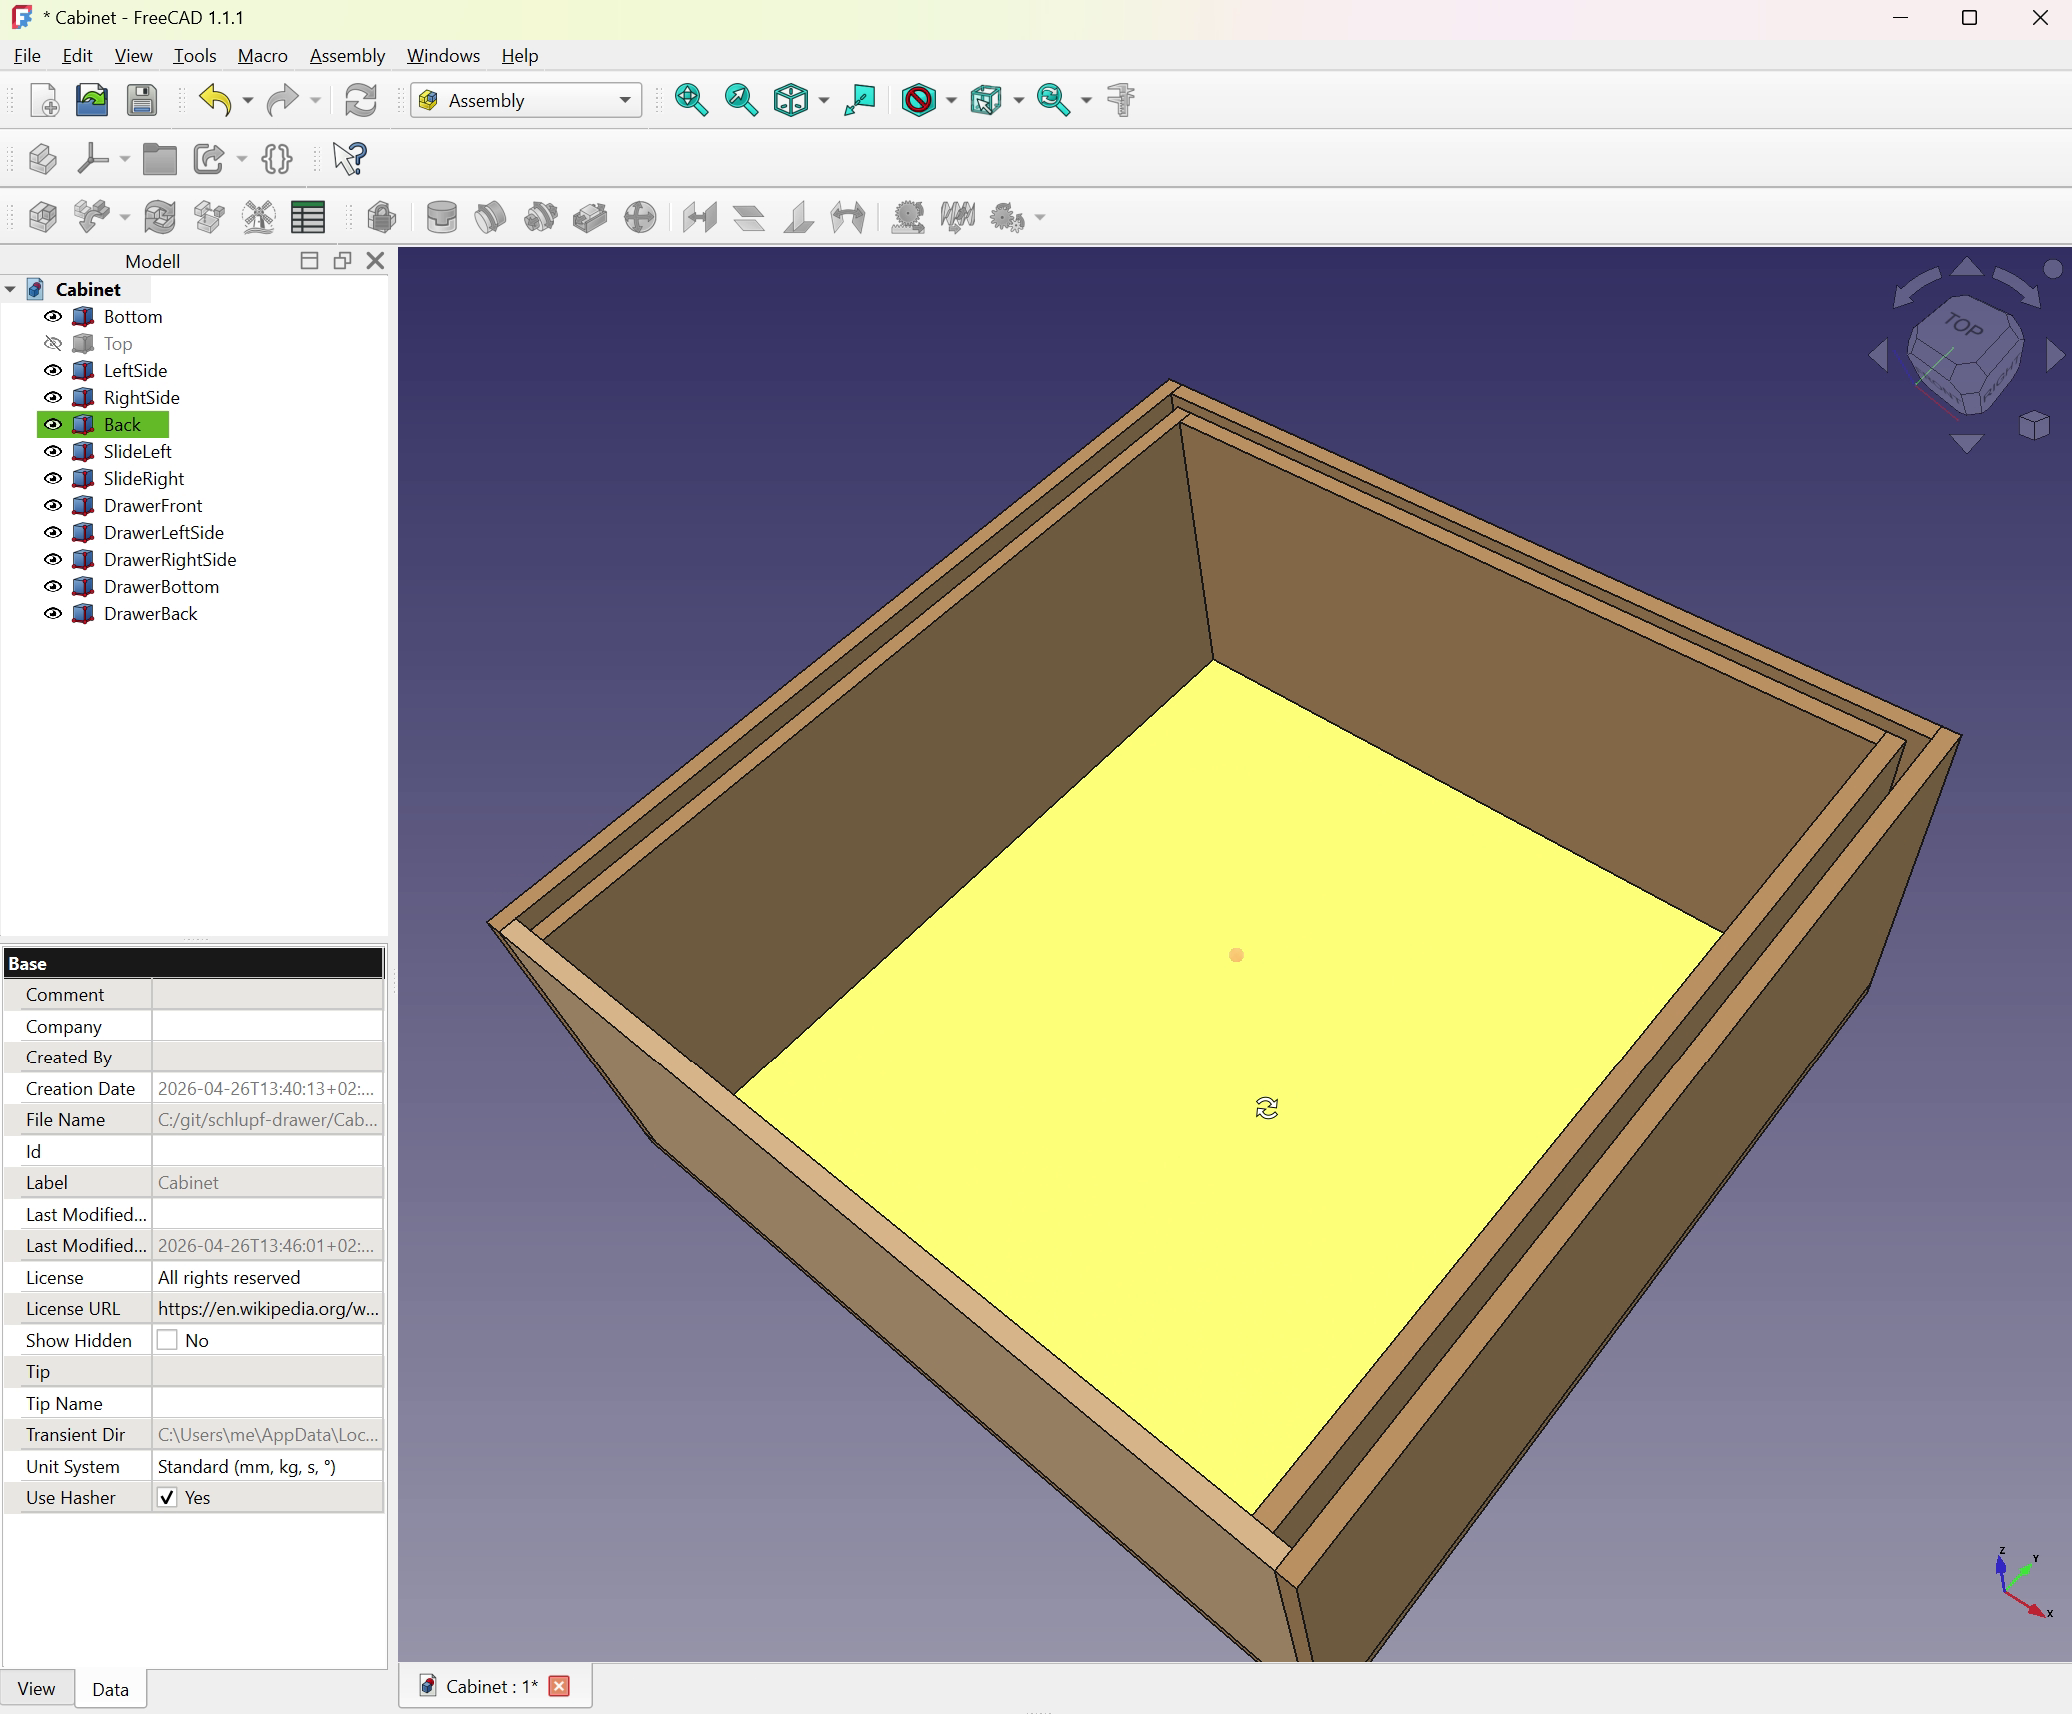Screen dimensions: 2072x1714
Task: Open the gears joint dropdown arrow
Action: click(x=1040, y=217)
